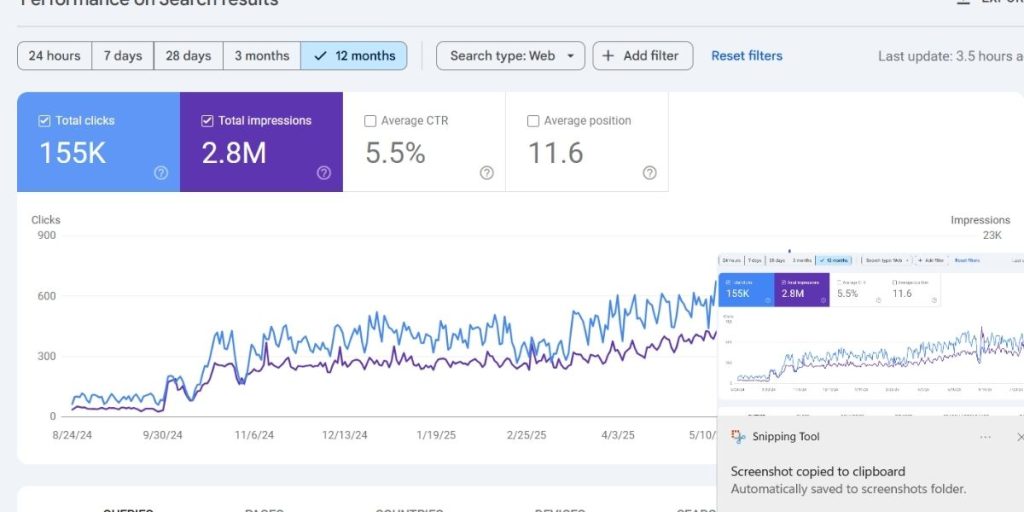
Task: Select the 24 hours date range
Action: (x=55, y=56)
